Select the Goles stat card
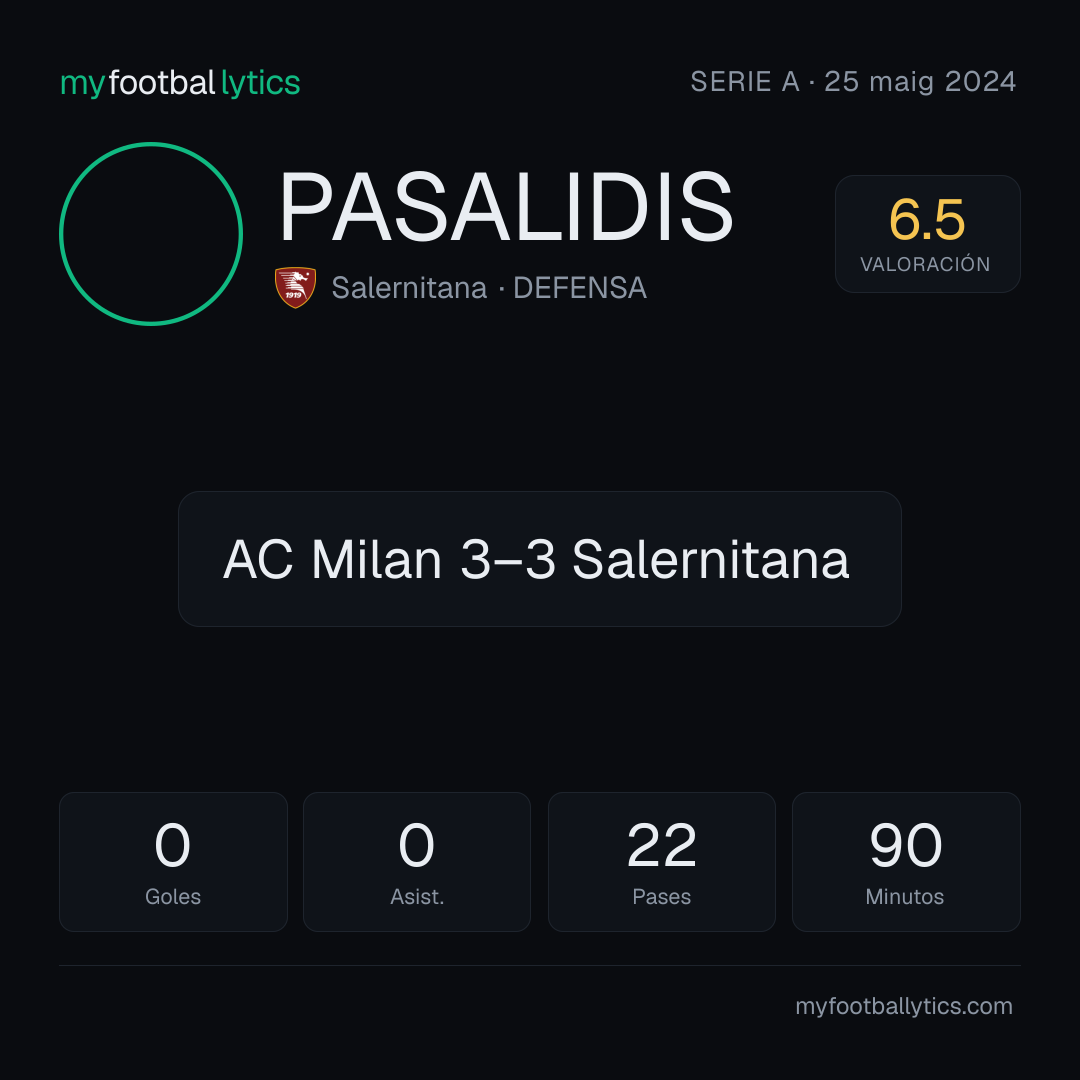The height and width of the screenshot is (1080, 1080). (x=173, y=862)
